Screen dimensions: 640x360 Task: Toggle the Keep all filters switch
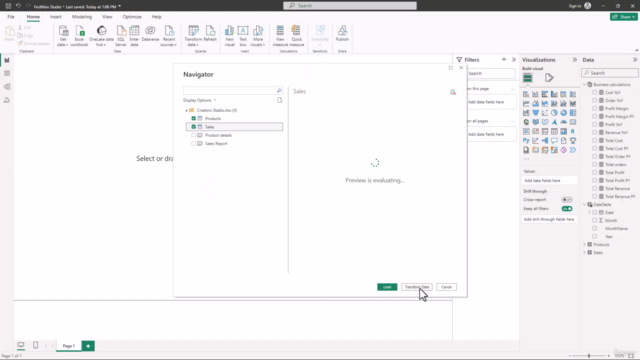click(567, 209)
